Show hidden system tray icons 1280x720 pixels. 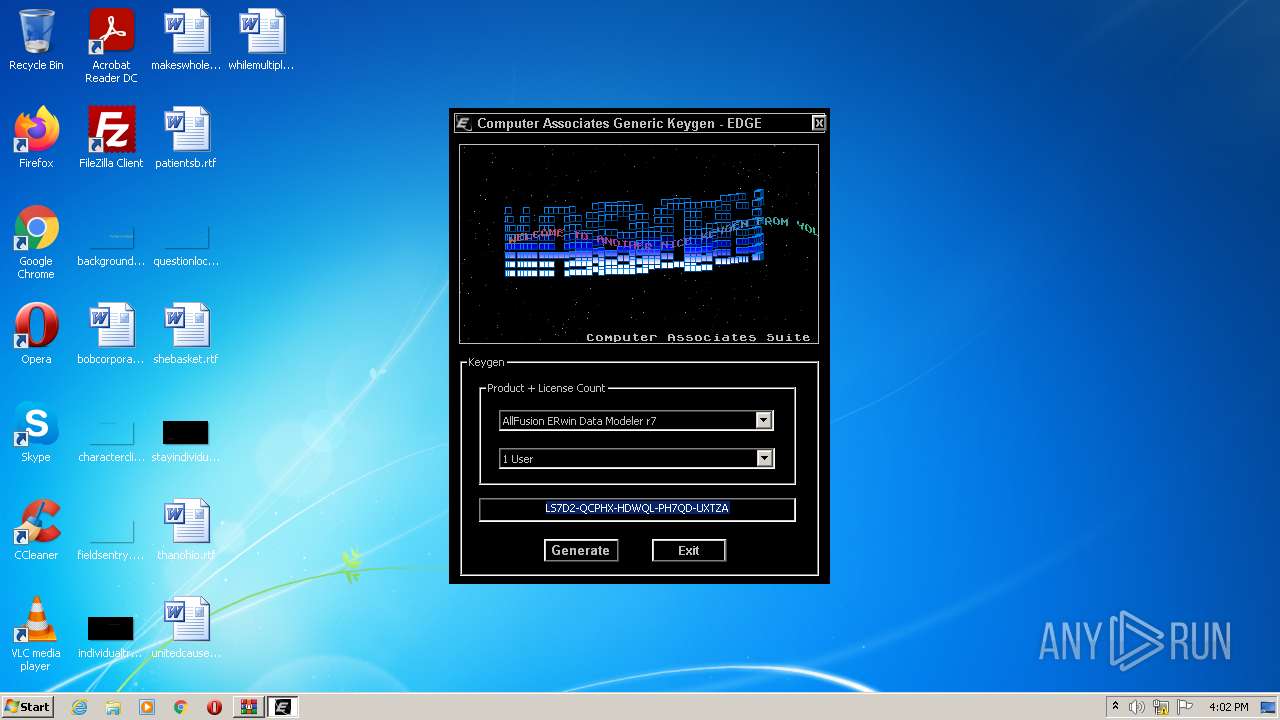1115,707
